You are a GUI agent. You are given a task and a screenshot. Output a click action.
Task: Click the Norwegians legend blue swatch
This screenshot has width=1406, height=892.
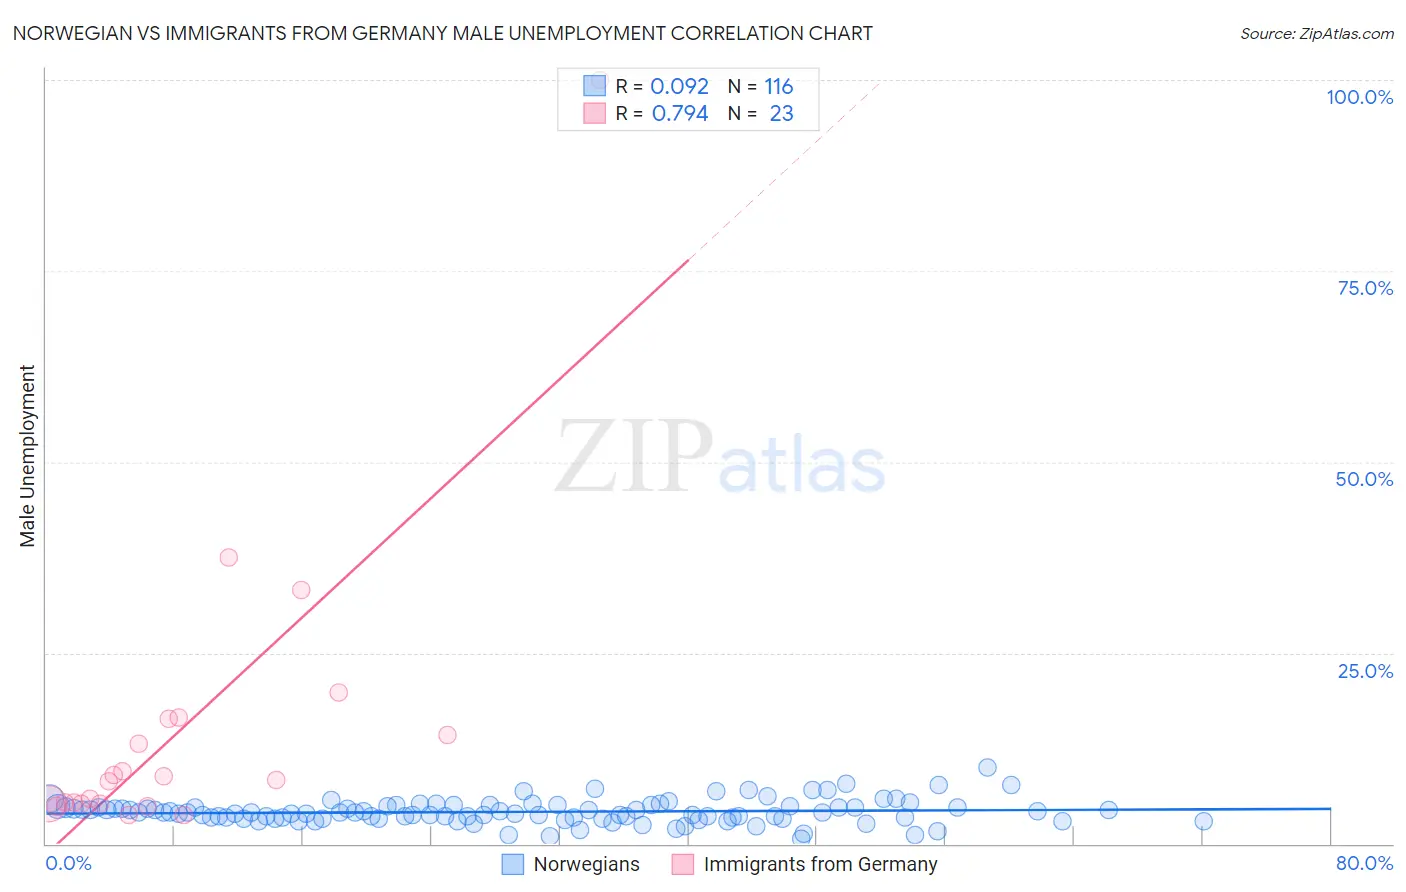click(x=513, y=864)
